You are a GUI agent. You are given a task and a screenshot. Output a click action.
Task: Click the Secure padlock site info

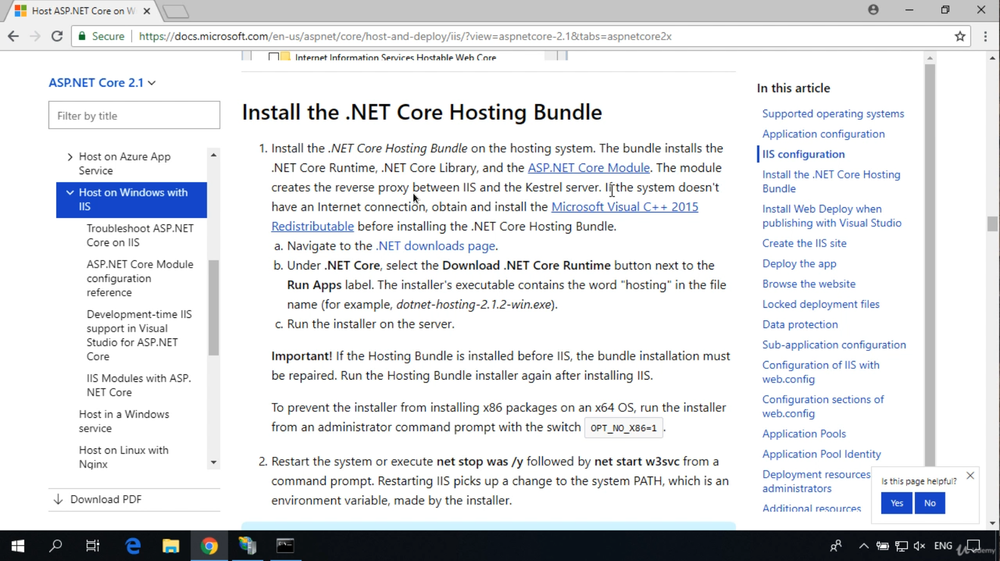(101, 36)
